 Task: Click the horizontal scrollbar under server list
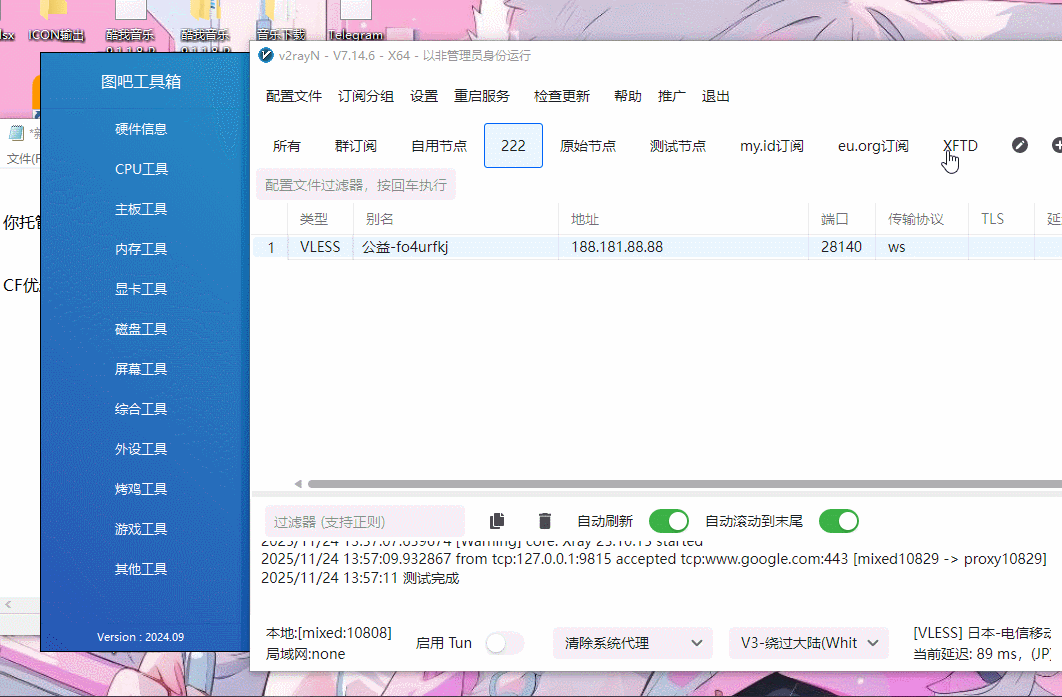click(x=685, y=484)
